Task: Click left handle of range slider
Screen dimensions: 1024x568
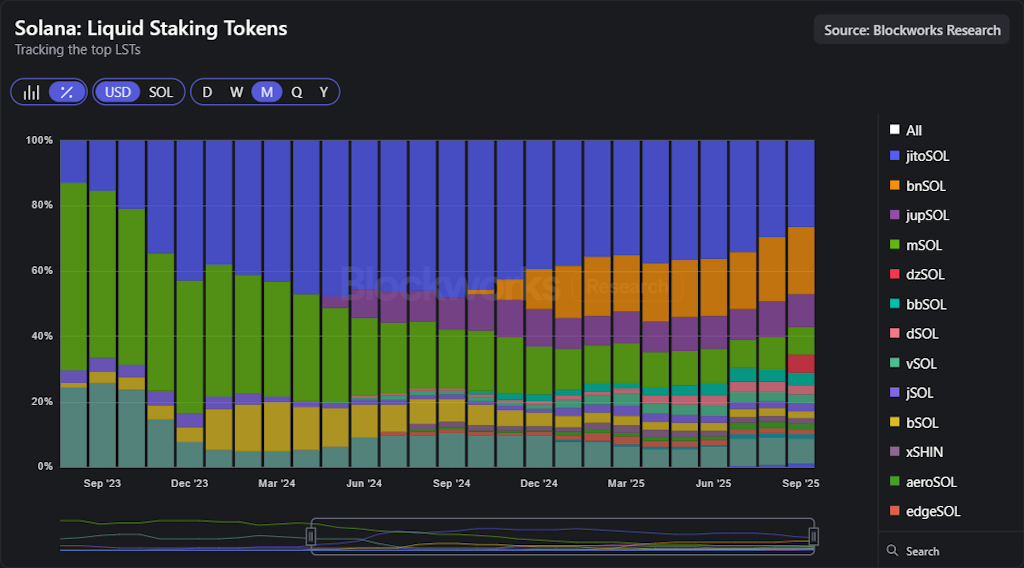Action: tap(311, 537)
